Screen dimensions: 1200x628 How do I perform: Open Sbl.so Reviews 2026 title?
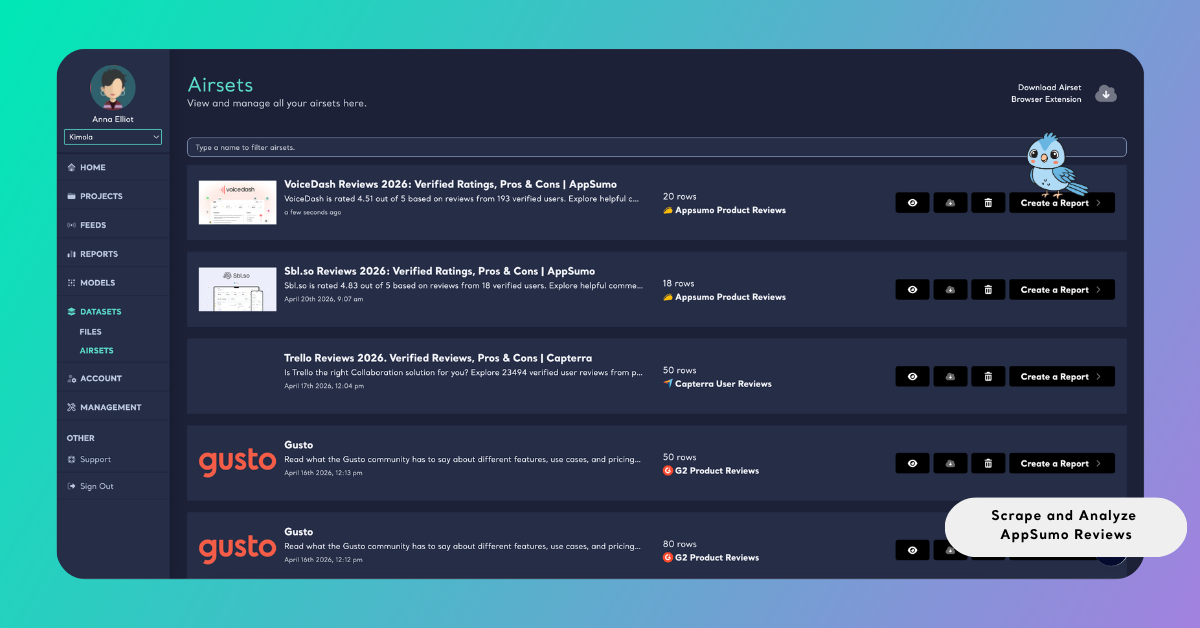pyautogui.click(x=439, y=271)
